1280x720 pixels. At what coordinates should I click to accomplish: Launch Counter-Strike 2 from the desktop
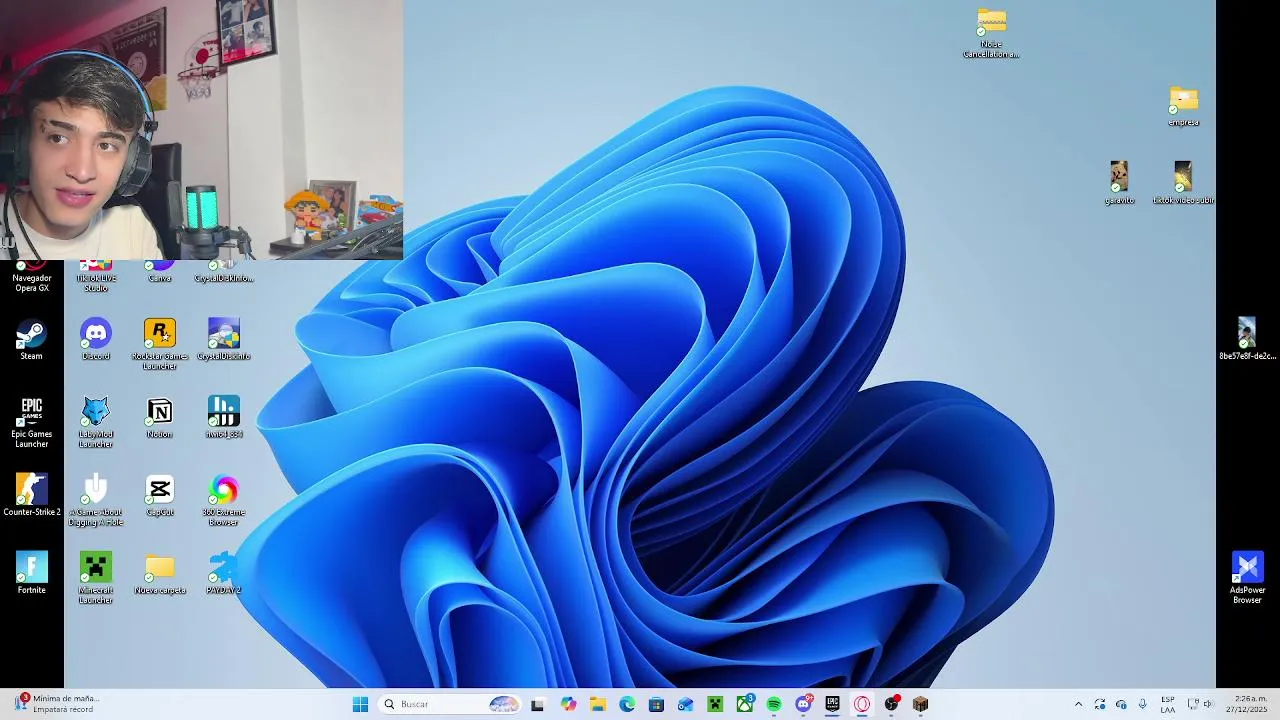pos(32,496)
